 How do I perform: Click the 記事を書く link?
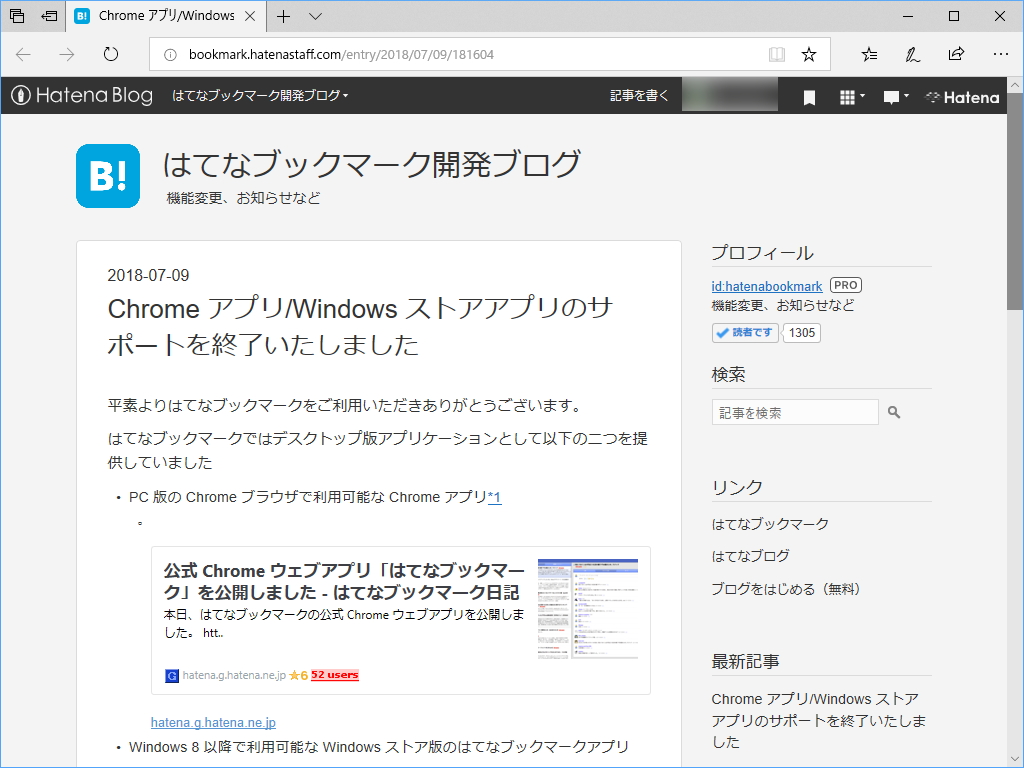(x=640, y=96)
